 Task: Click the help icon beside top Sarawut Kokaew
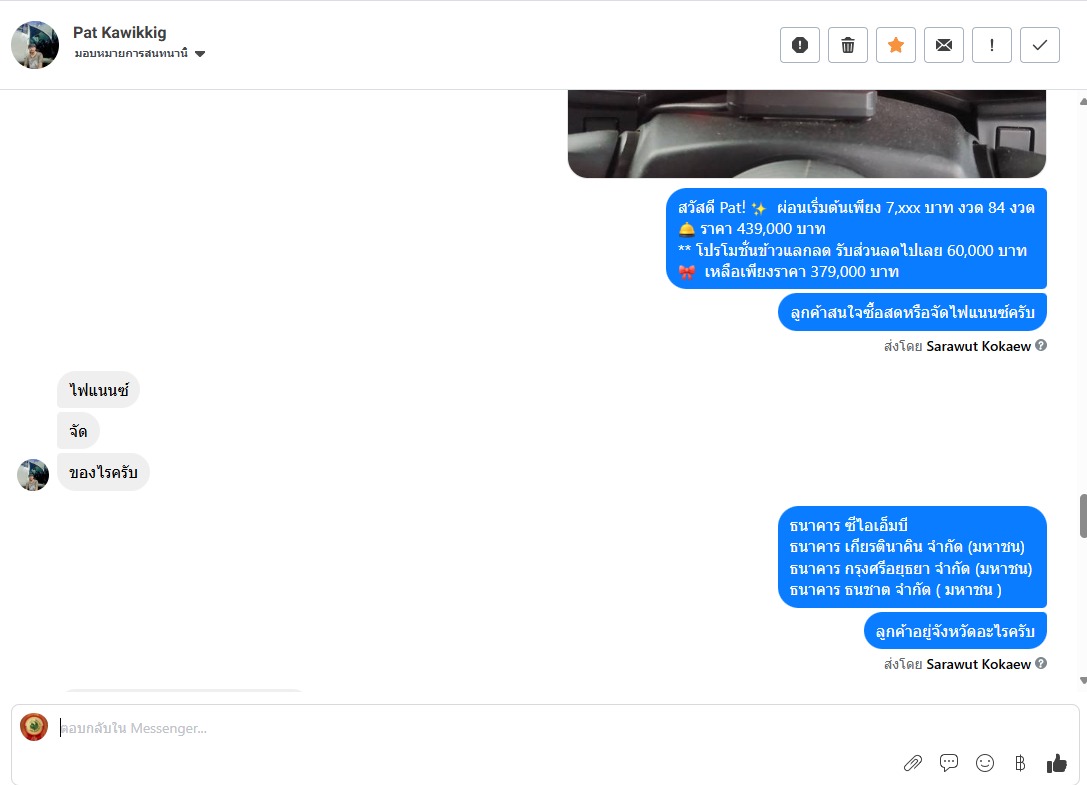(1041, 345)
